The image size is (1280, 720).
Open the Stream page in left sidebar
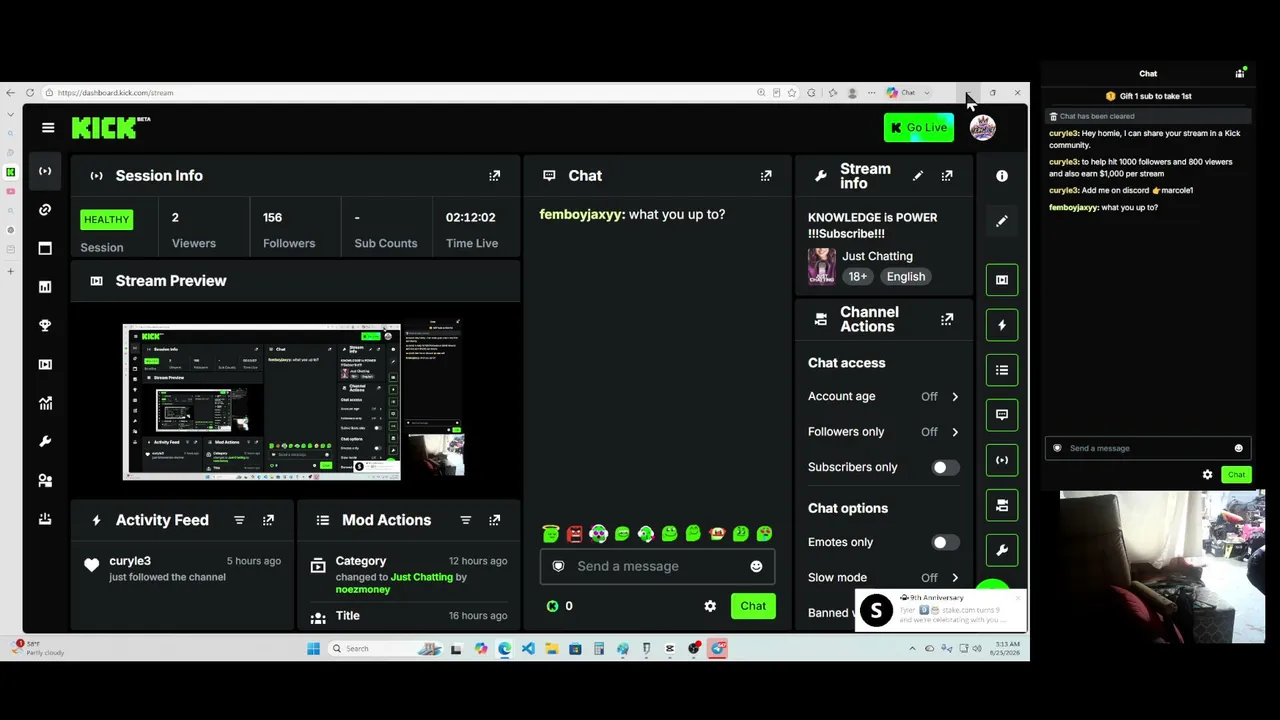point(45,171)
